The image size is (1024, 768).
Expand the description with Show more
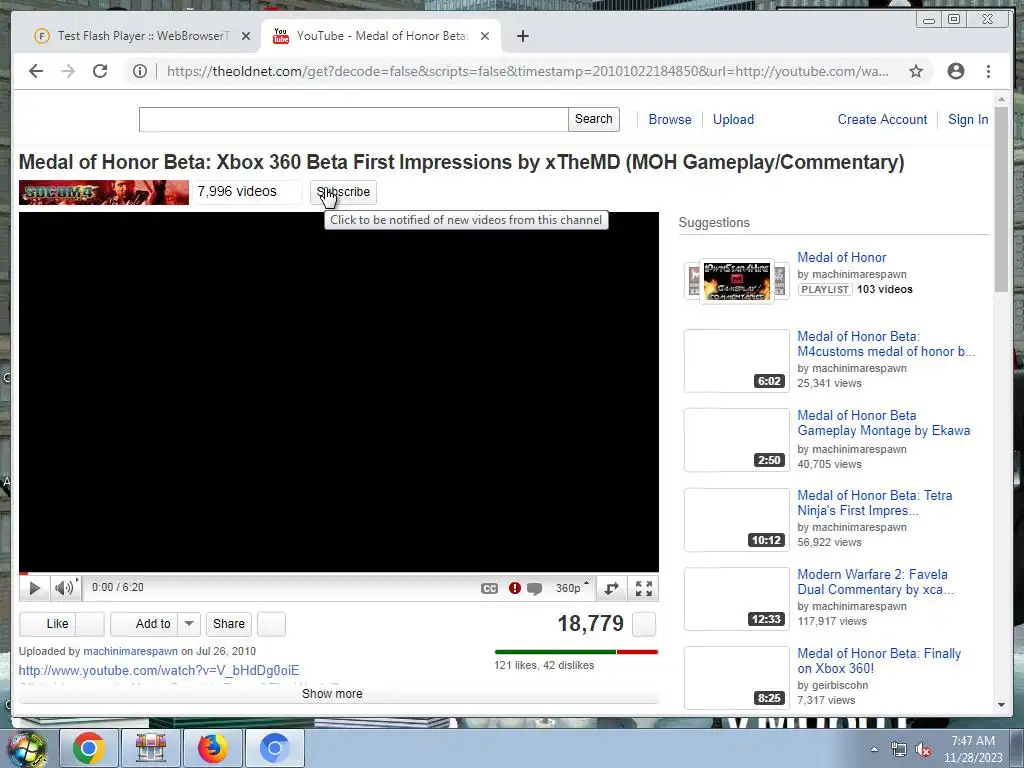(x=332, y=694)
